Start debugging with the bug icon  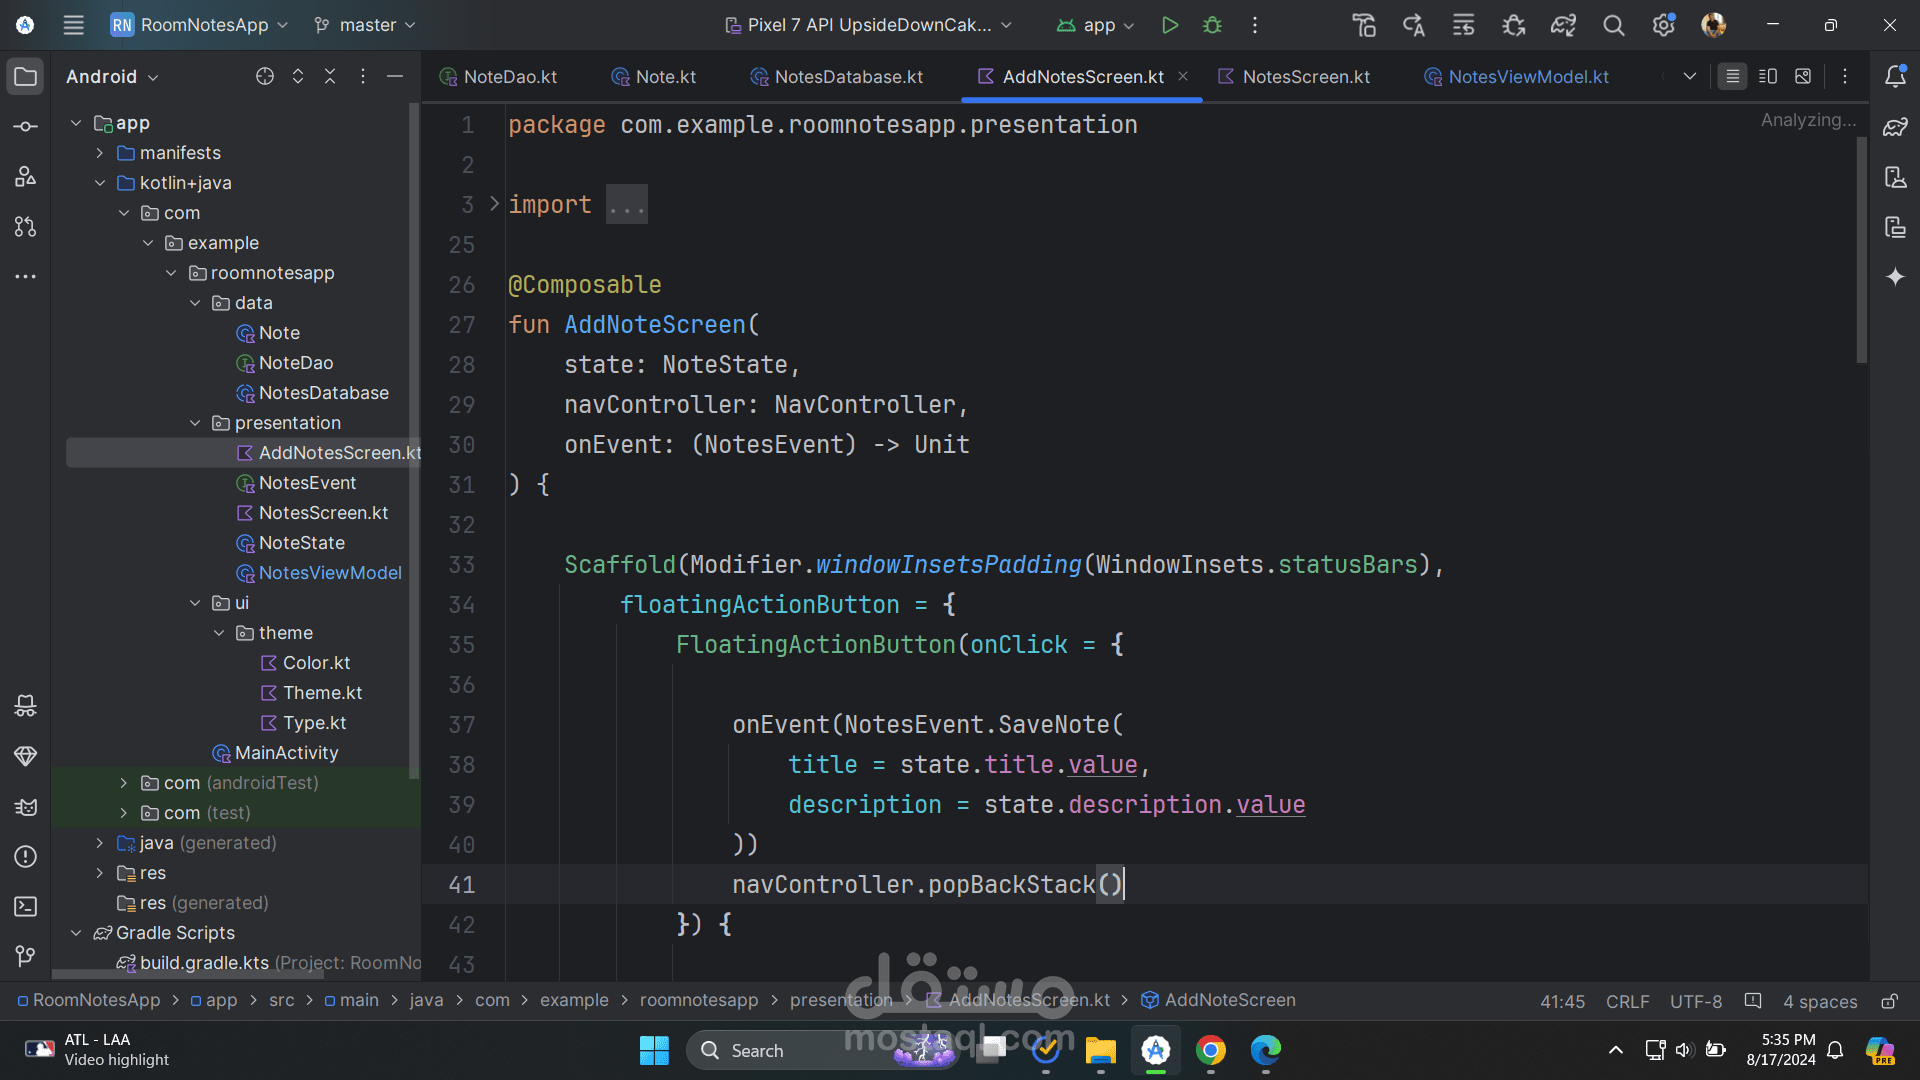(1212, 25)
